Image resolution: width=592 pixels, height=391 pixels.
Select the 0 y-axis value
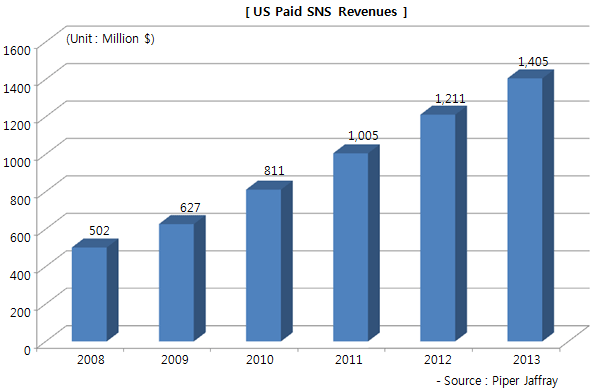(27, 350)
